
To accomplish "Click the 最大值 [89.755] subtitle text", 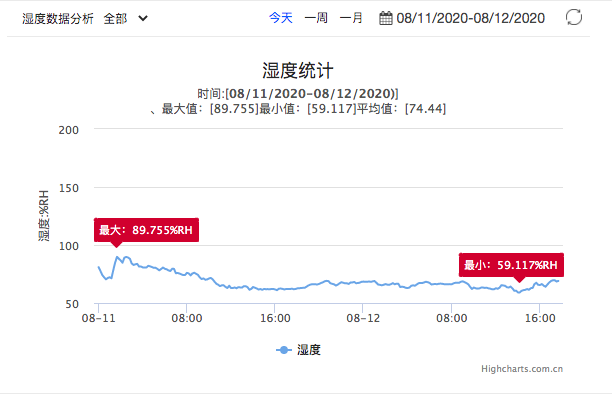I will tap(210, 109).
